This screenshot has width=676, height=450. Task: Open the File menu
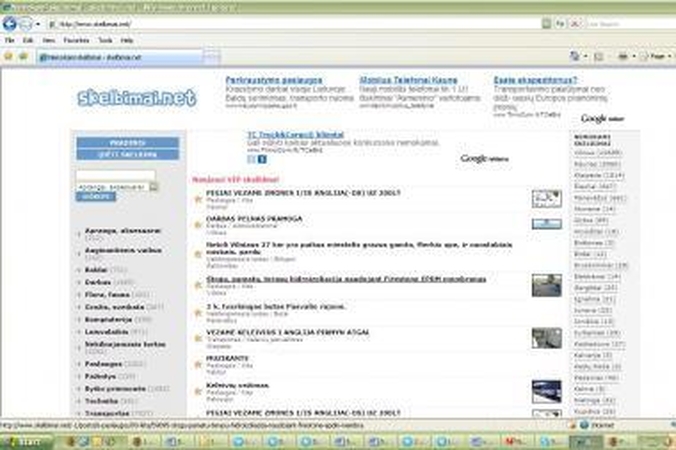(9, 40)
